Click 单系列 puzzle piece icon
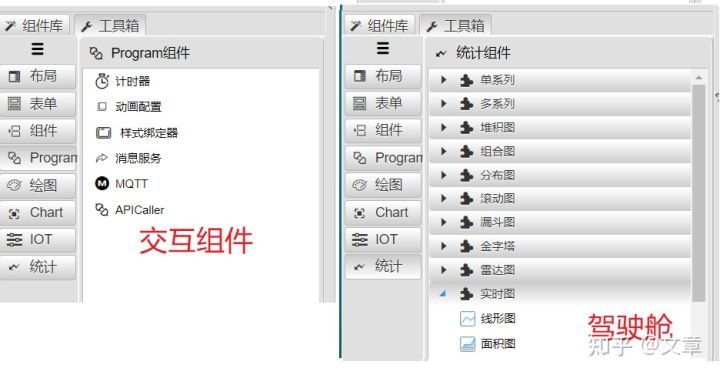Screen dimensions: 720x375 pyautogui.click(x=467, y=80)
